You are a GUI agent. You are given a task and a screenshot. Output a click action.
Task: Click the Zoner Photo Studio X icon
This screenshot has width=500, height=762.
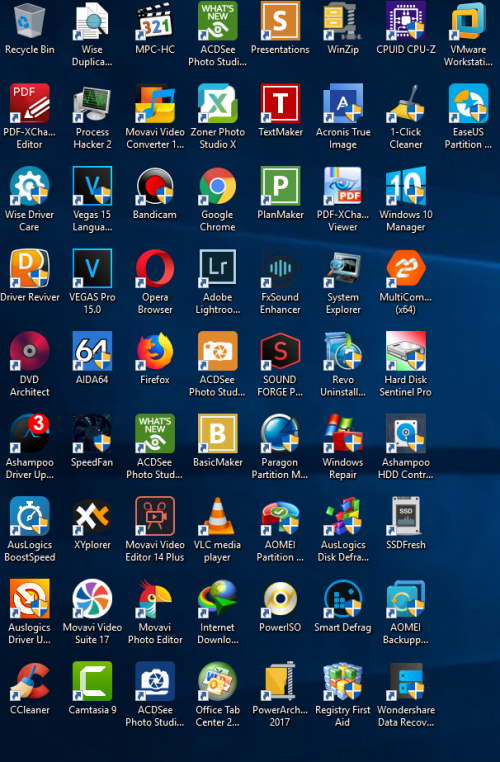pos(217,103)
